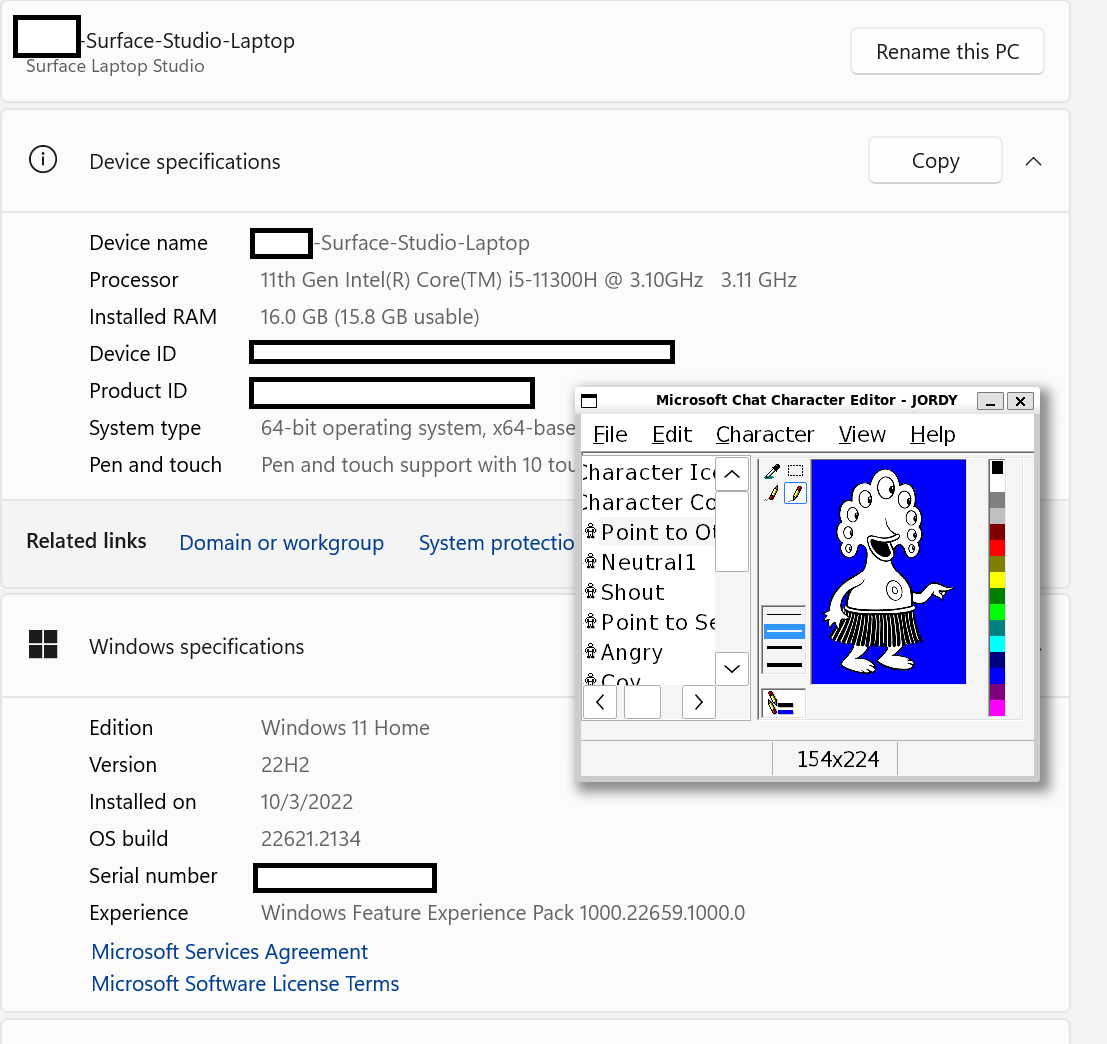
Task: Open the Help menu
Action: click(x=933, y=434)
